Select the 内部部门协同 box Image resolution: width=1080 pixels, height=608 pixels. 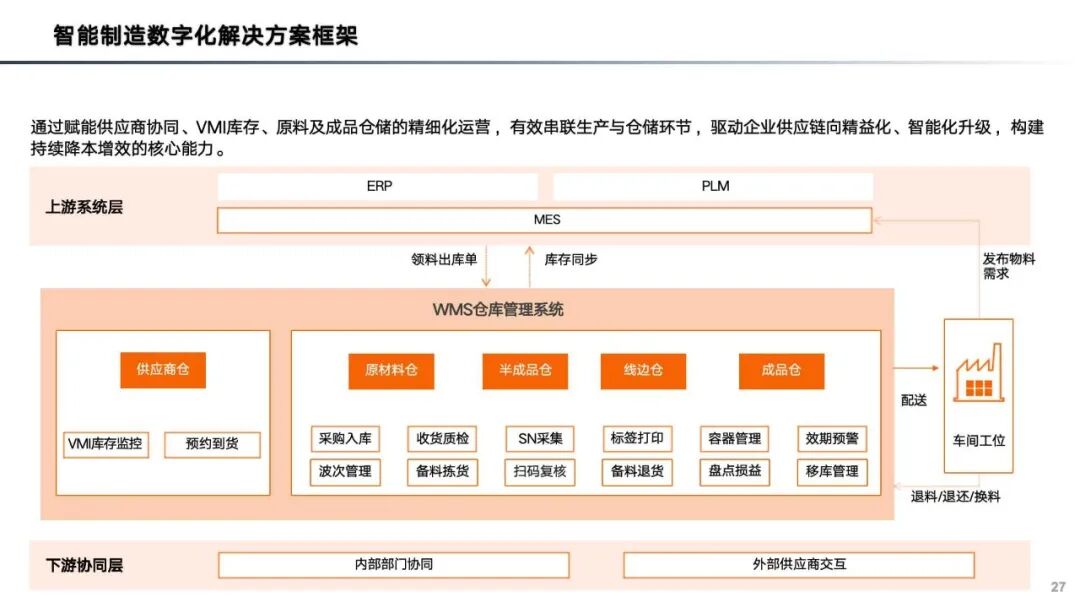[x=393, y=565]
